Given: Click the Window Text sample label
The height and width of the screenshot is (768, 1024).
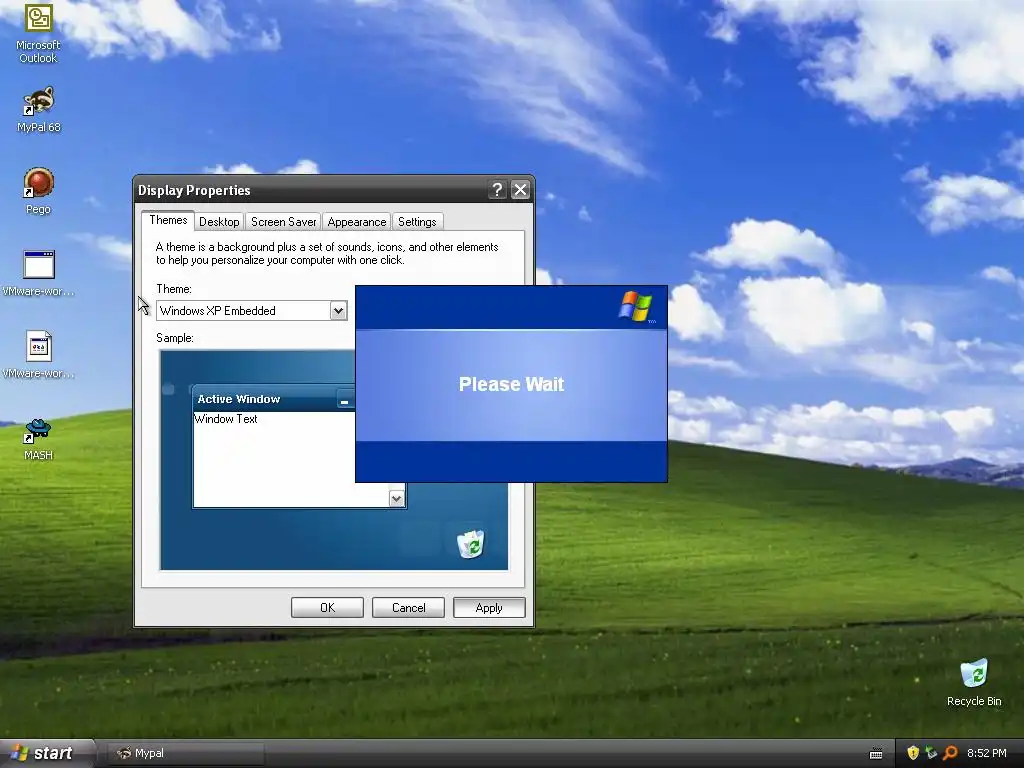Looking at the screenshot, I should (226, 419).
